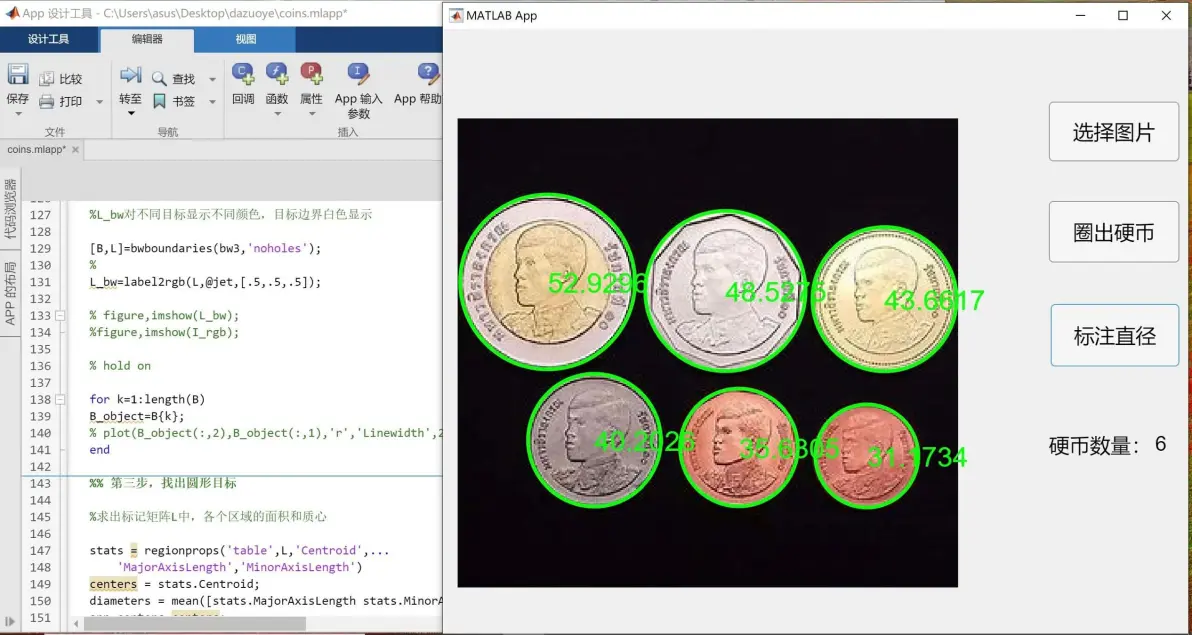Click the 圈出硬币 button
Screen dimensions: 1192x635
pos(1114,233)
